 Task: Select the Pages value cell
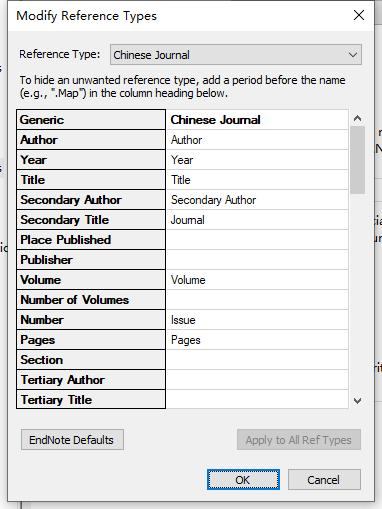257,340
